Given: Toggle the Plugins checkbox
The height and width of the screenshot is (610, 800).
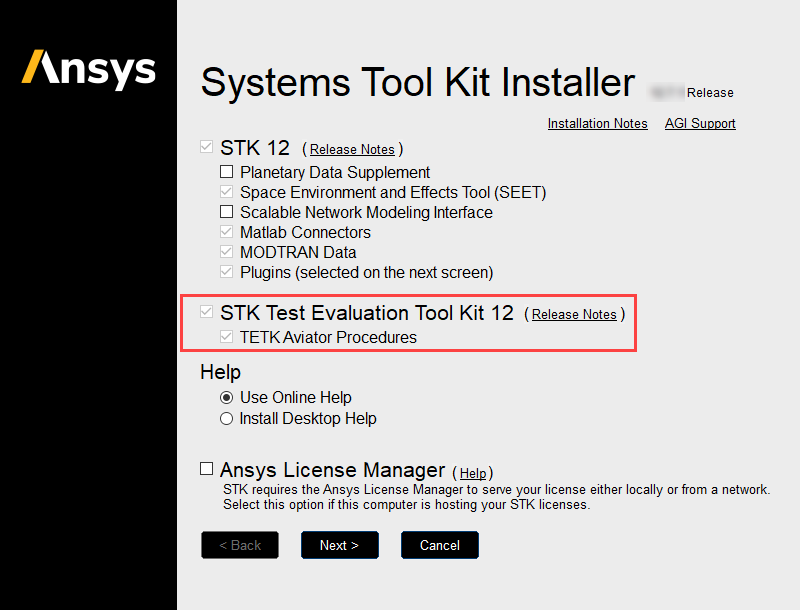Looking at the screenshot, I should click(227, 271).
